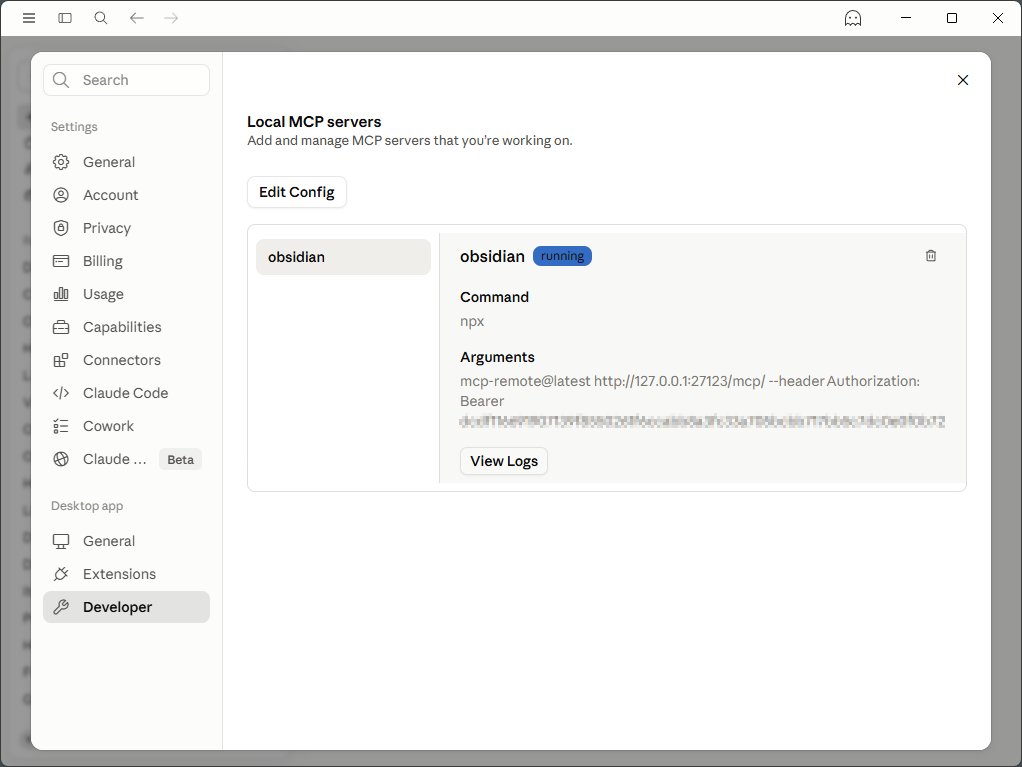Click the Beta badge label
The image size is (1022, 767).
coord(181,459)
